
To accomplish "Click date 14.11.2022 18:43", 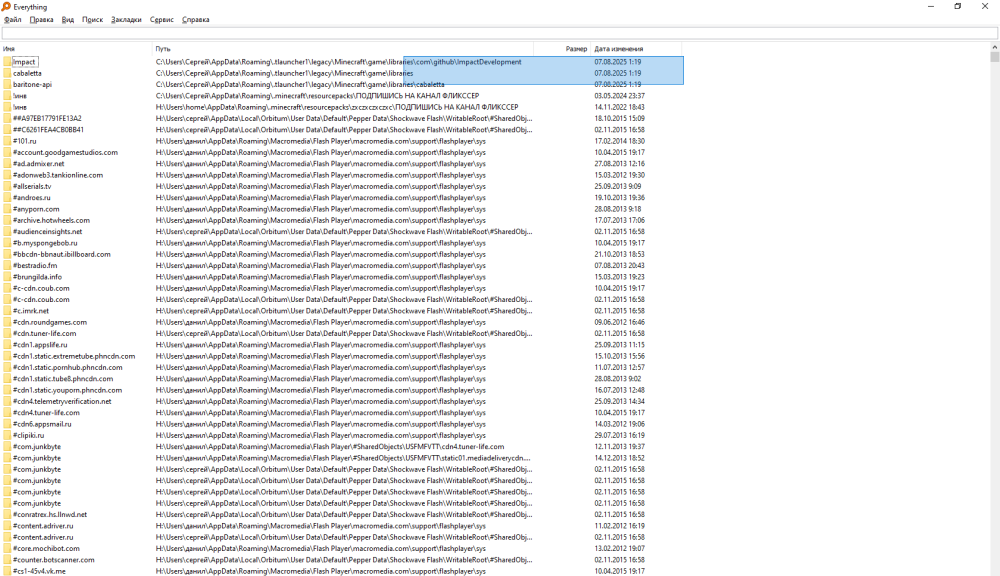I will coord(619,107).
